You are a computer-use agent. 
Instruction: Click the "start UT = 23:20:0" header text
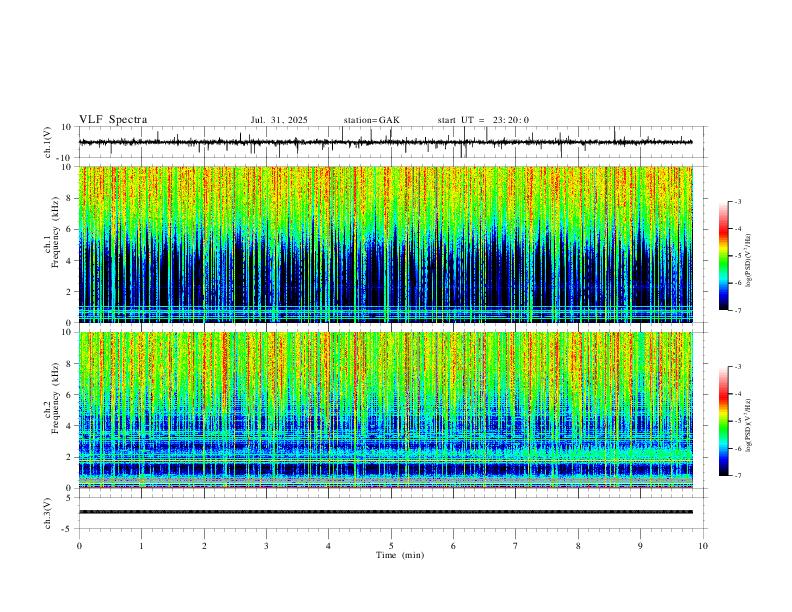pyautogui.click(x=483, y=120)
